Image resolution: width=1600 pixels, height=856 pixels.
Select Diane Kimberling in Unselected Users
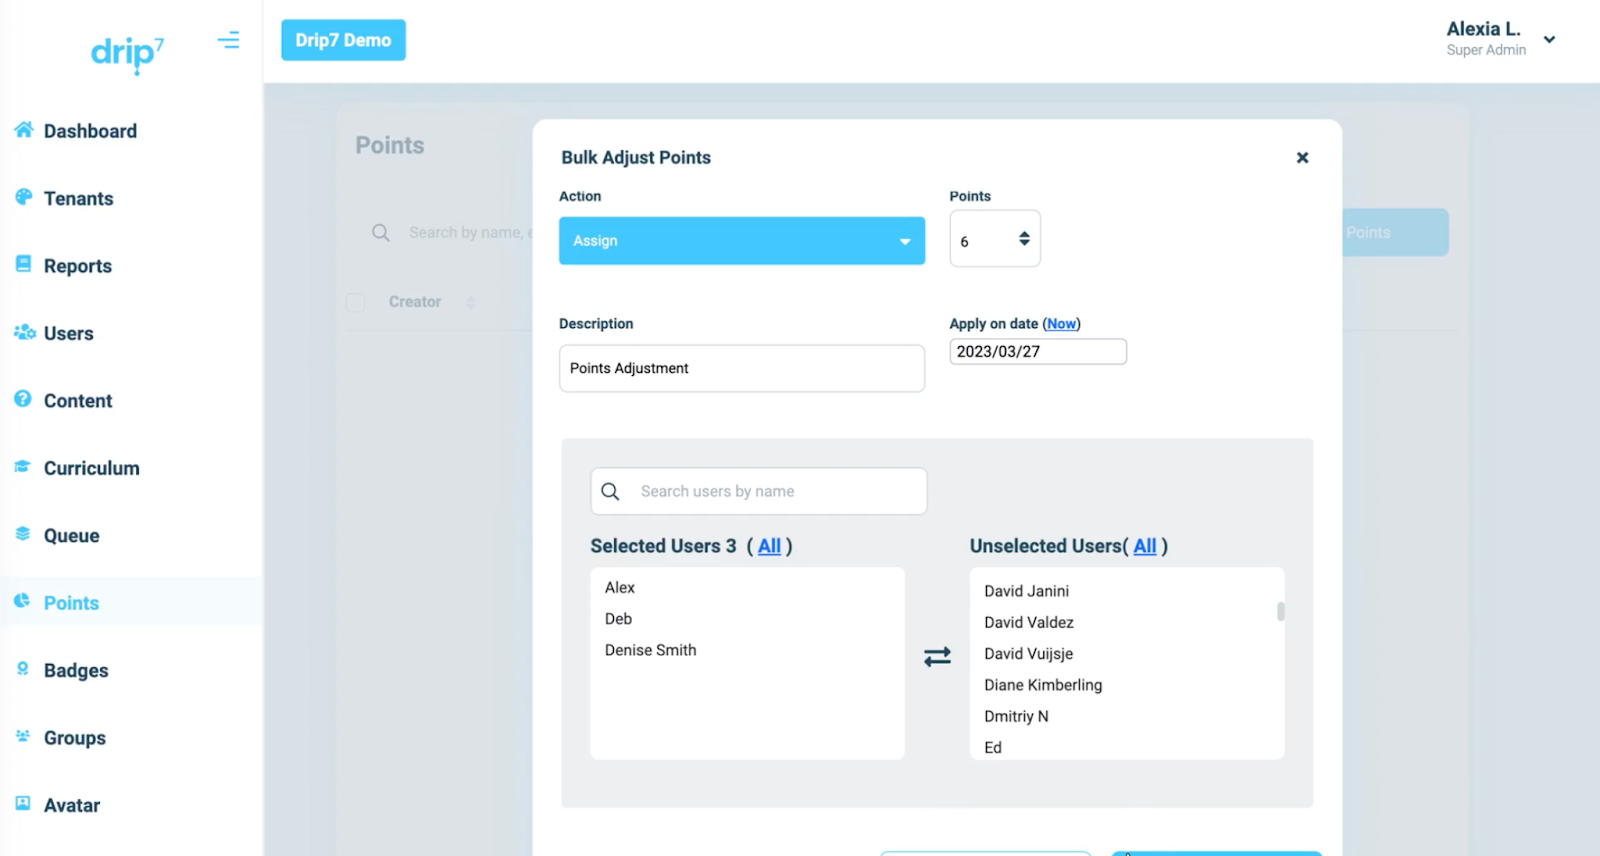tap(1043, 685)
